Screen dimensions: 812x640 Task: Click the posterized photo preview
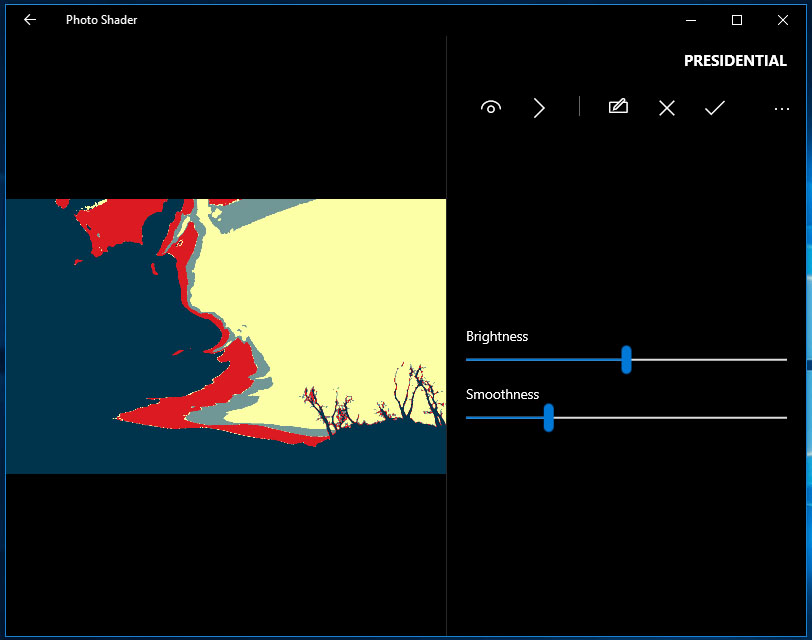[226, 336]
